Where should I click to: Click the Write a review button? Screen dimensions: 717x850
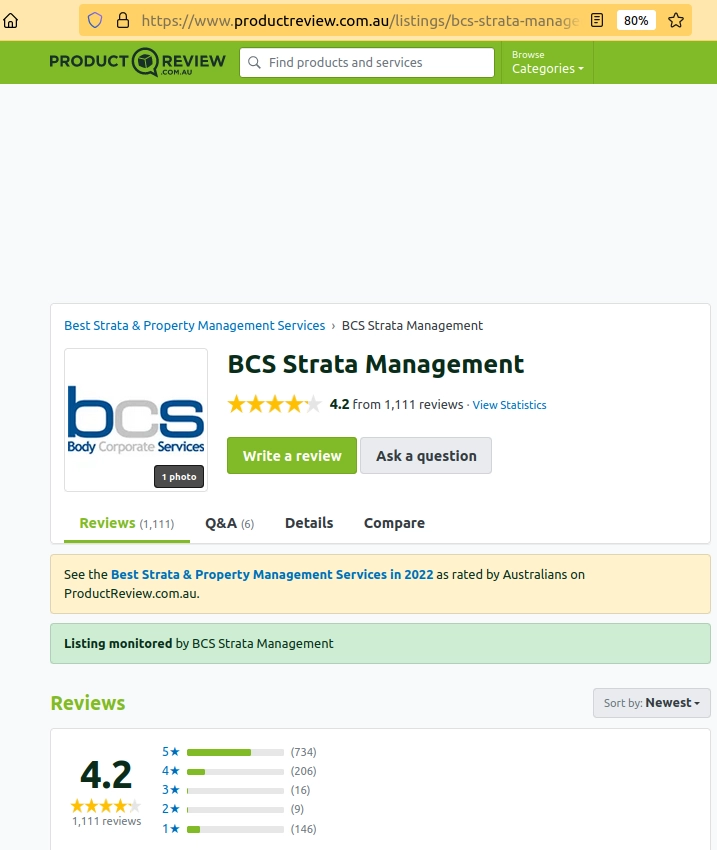(292, 455)
